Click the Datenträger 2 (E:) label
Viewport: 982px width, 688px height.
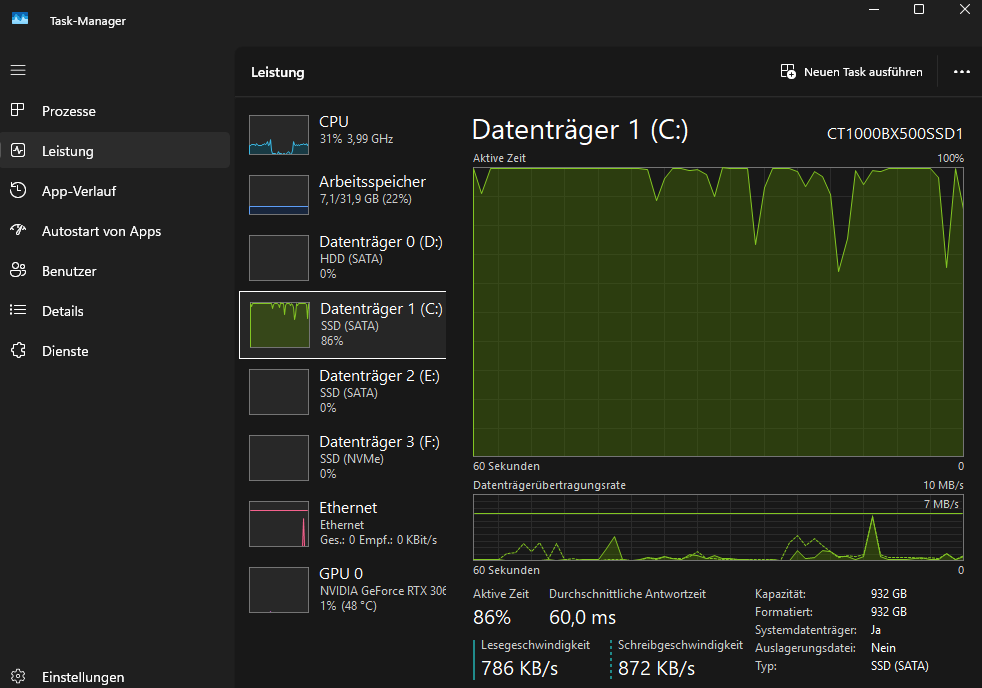pos(380,376)
